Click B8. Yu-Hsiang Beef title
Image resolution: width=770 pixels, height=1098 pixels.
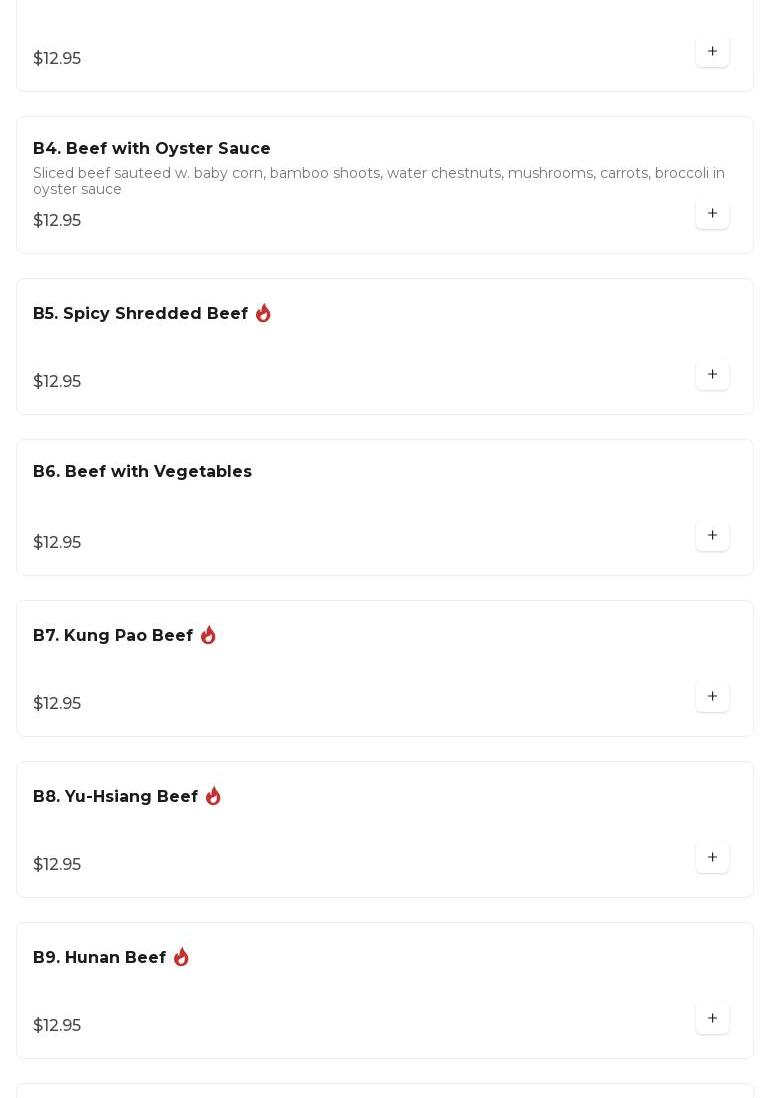click(x=115, y=797)
